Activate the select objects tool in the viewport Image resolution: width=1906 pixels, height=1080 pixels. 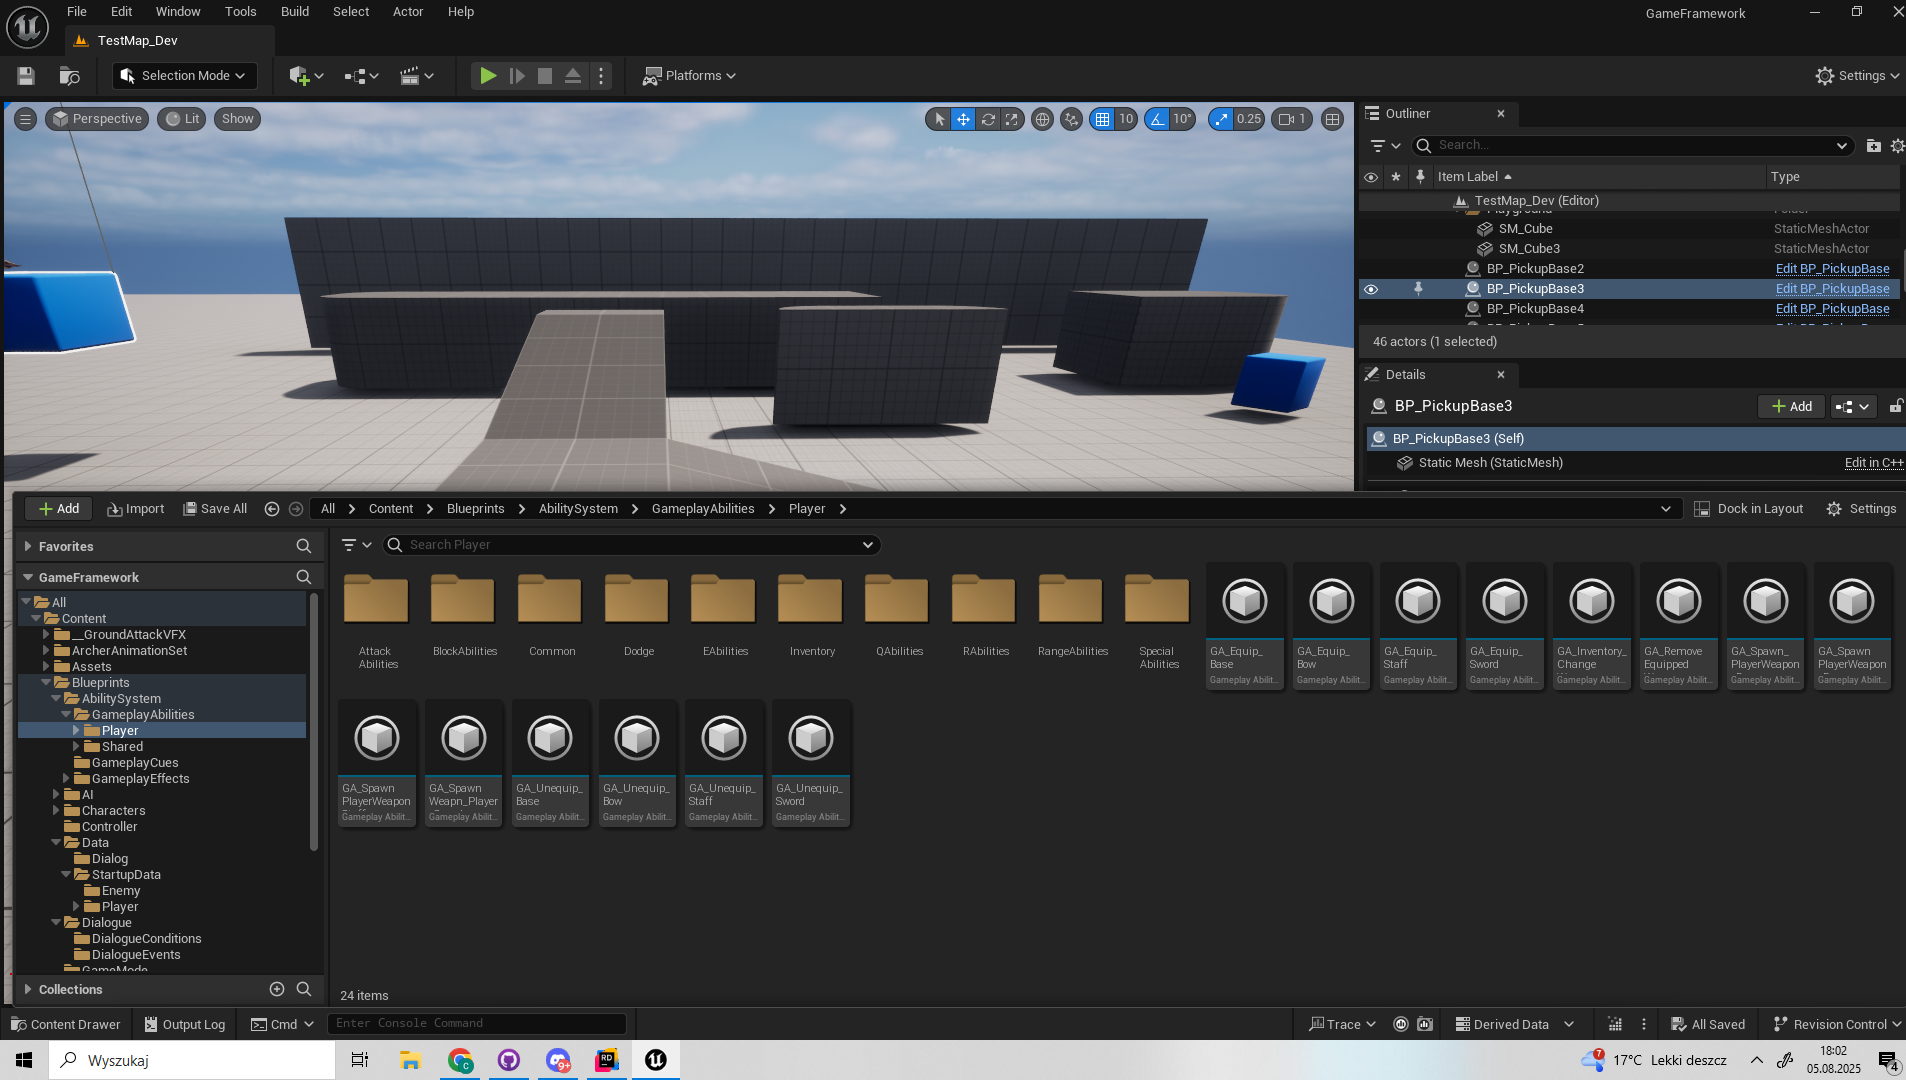(939, 119)
